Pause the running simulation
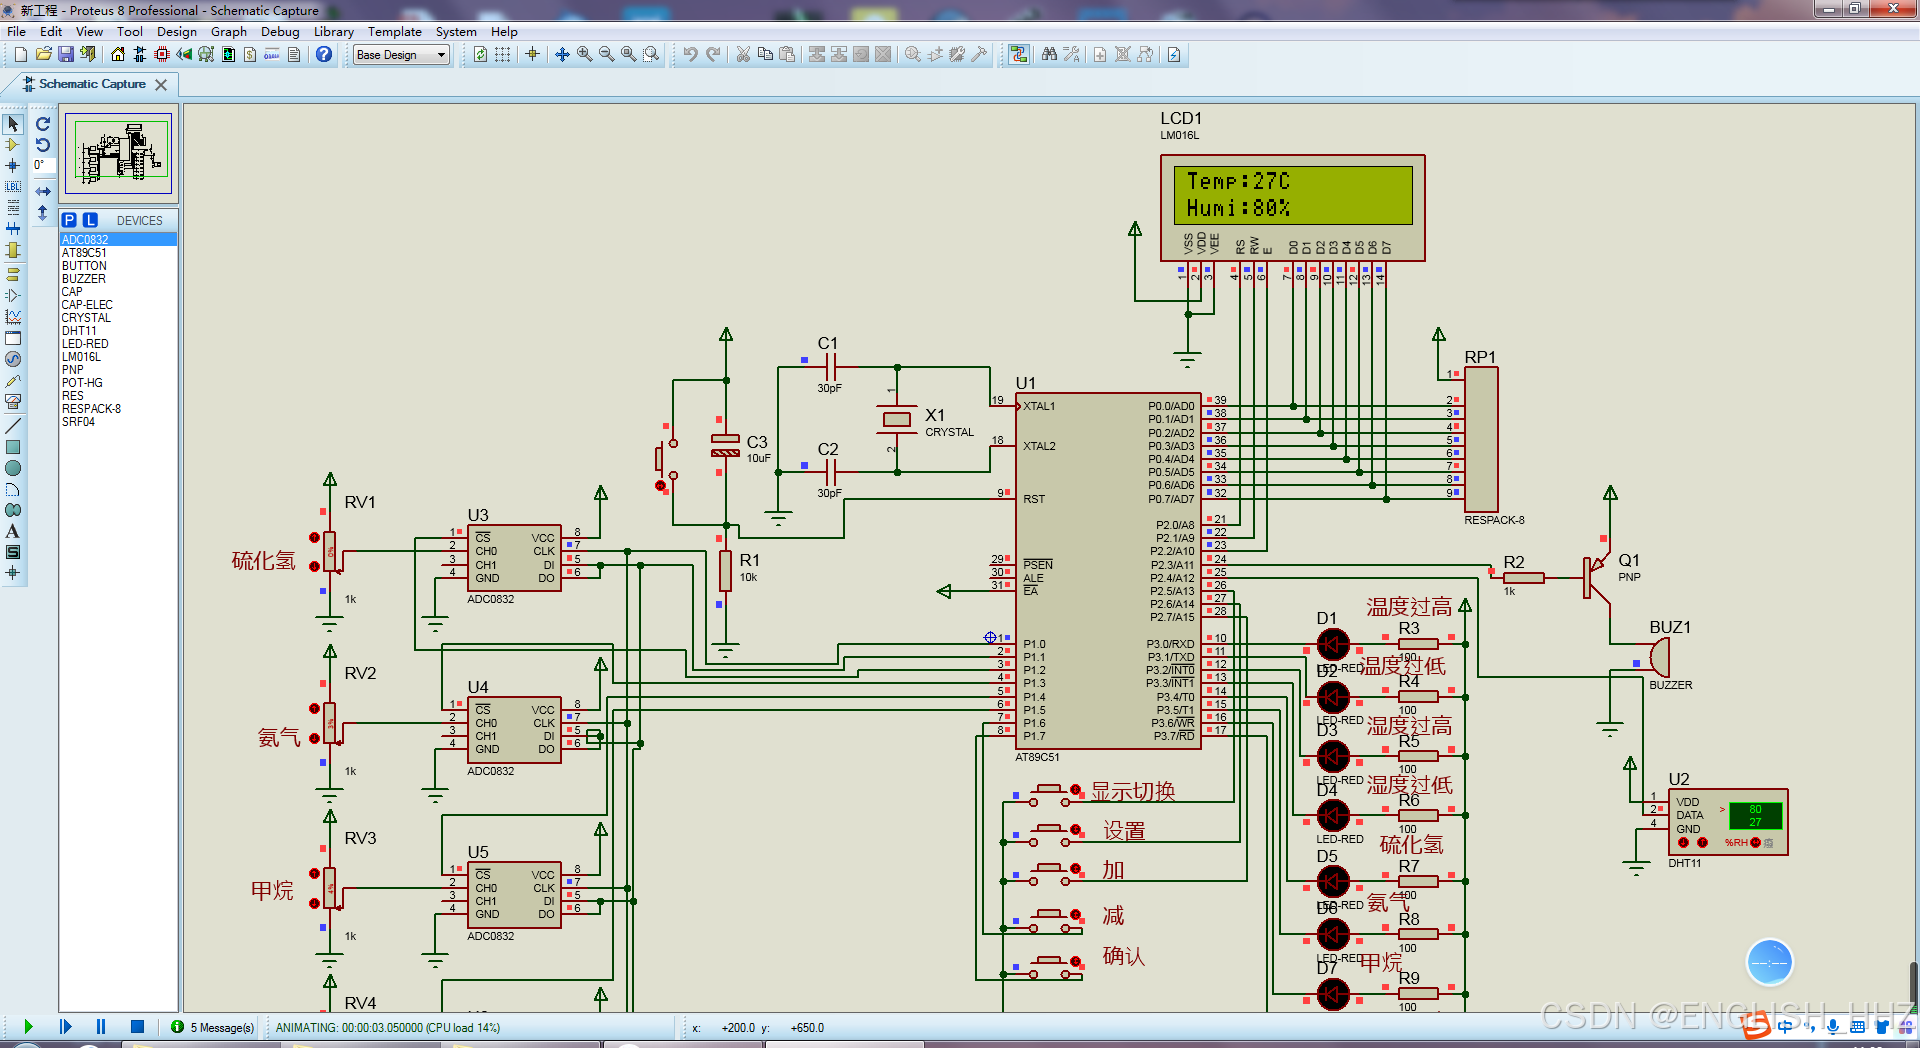Image resolution: width=1920 pixels, height=1048 pixels. (101, 1026)
